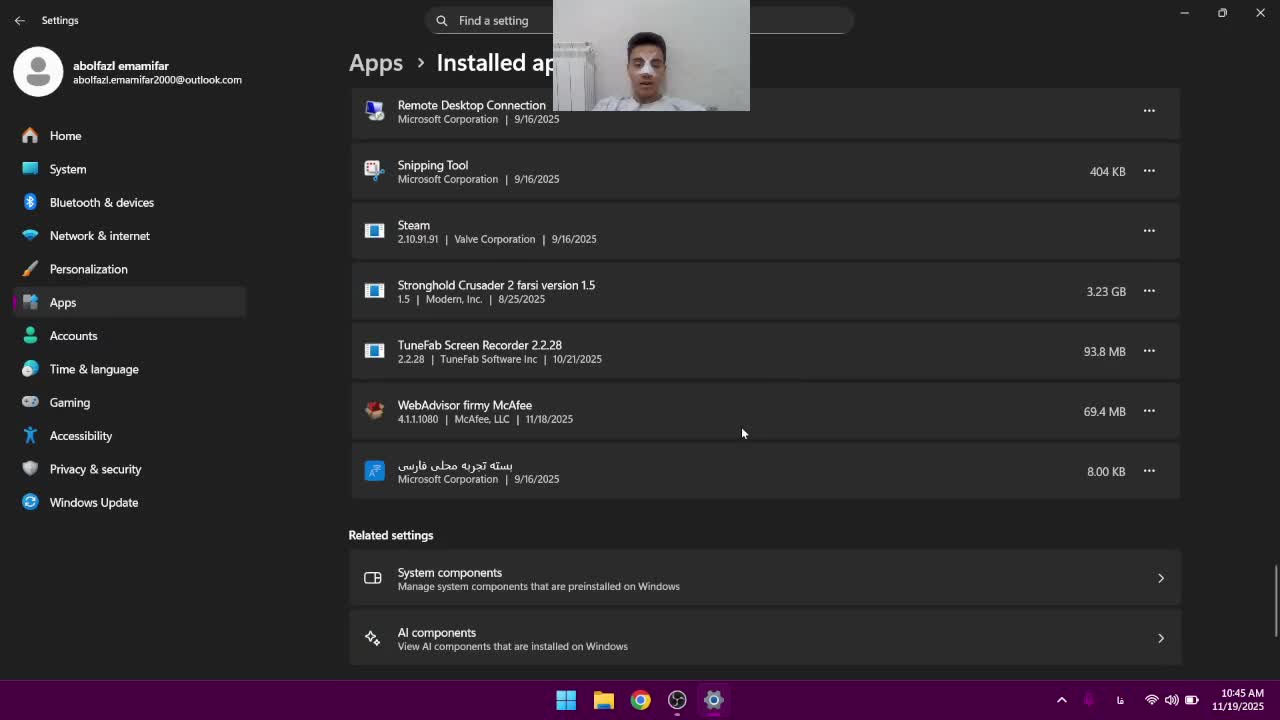The image size is (1280, 720).
Task: Click the Find a setting search box
Action: coord(640,20)
